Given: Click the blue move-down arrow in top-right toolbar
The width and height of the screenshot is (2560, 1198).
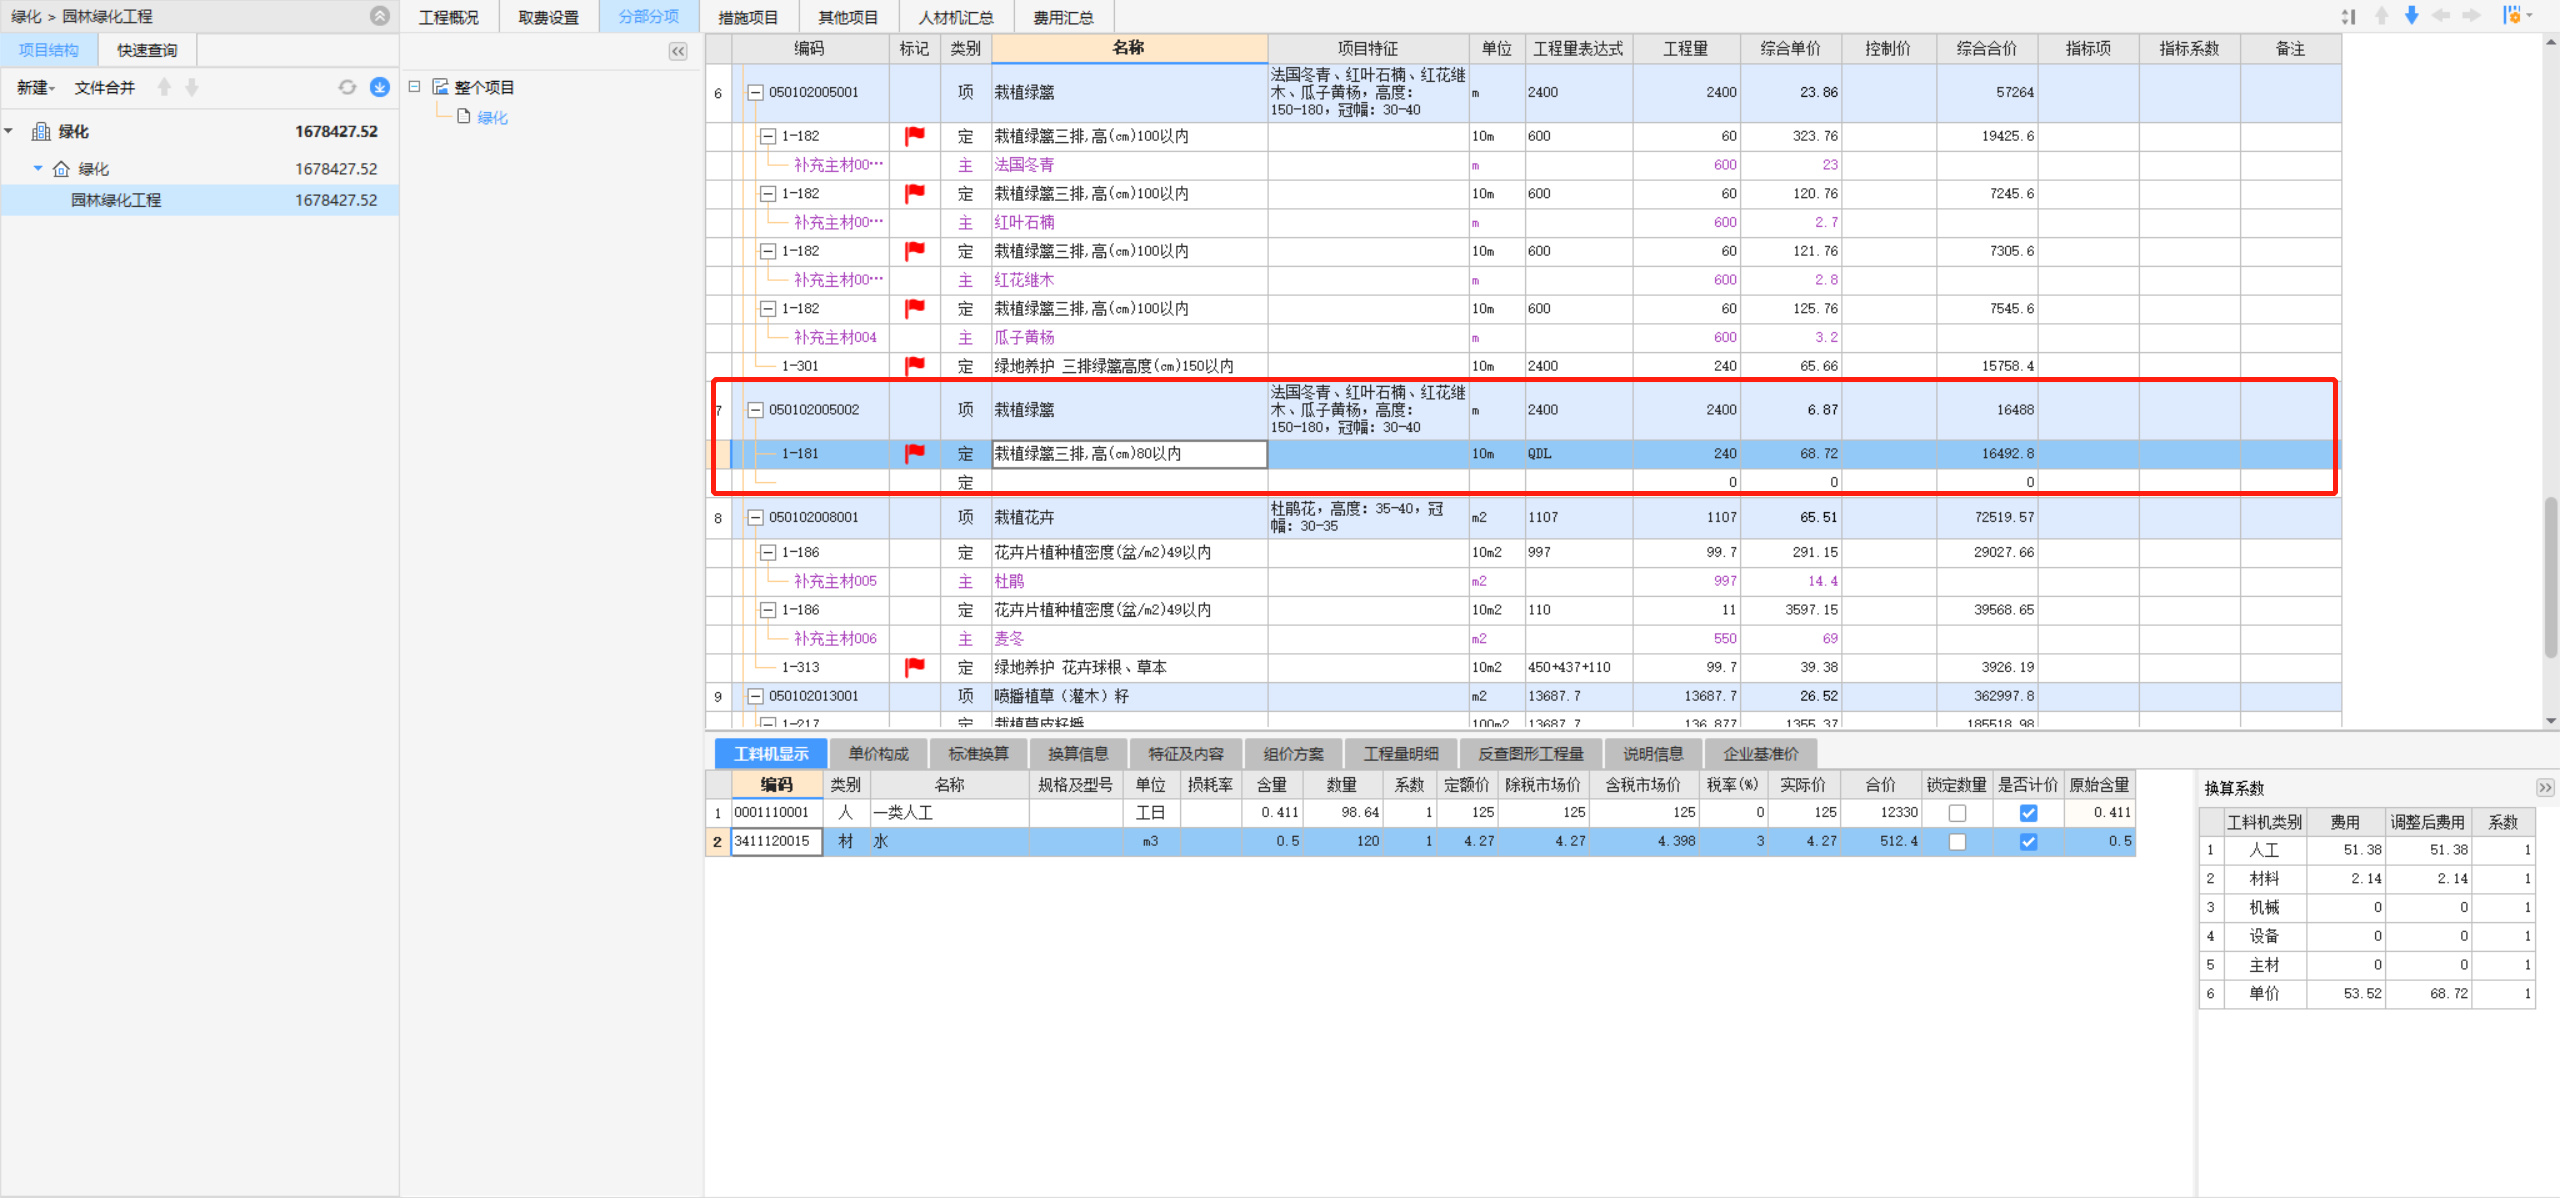Looking at the screenshot, I should 2412,16.
